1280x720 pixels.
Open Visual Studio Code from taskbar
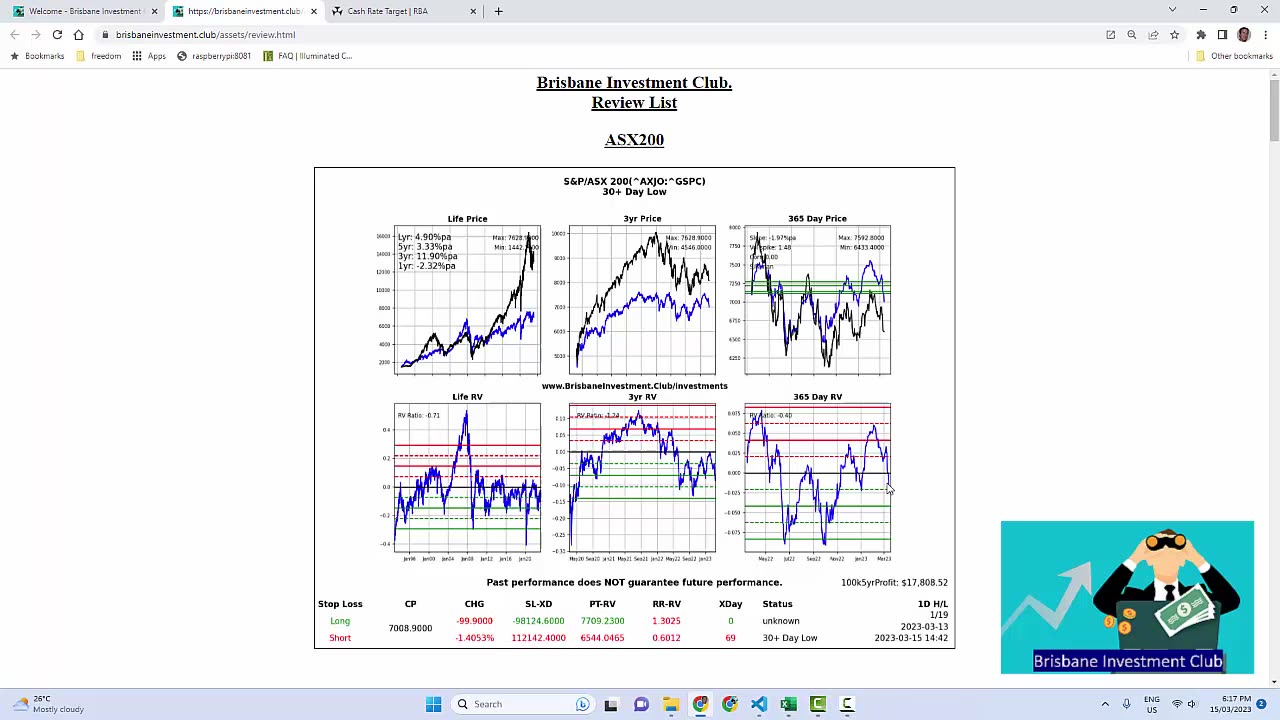(759, 704)
